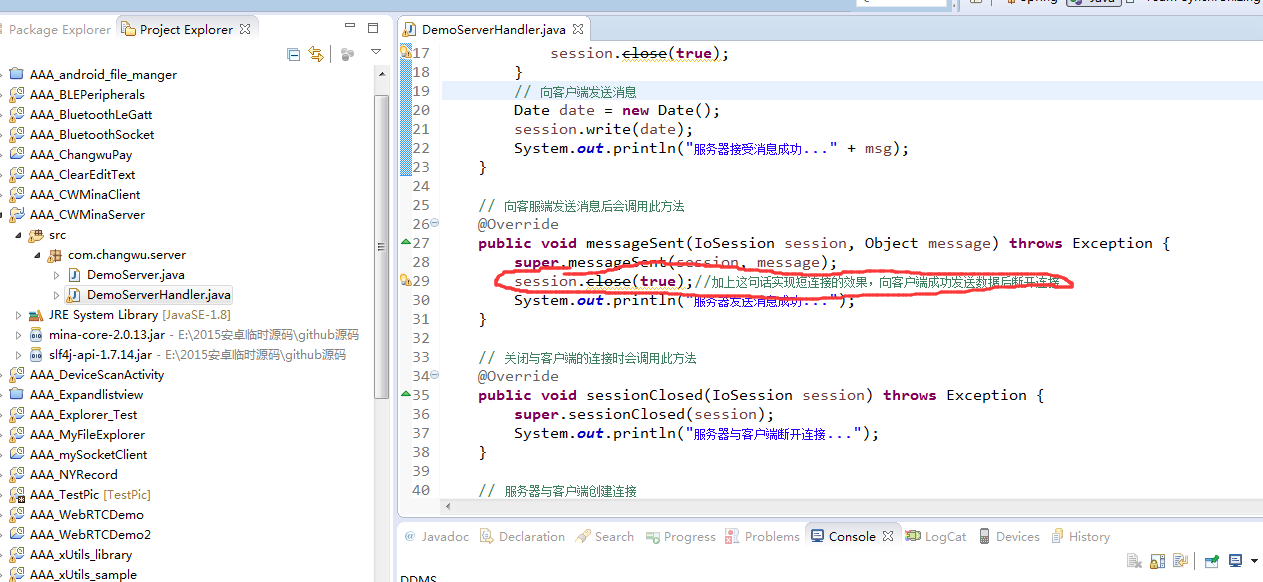
Task: Select AAA_xUtils_sample project
Action: coord(84,574)
